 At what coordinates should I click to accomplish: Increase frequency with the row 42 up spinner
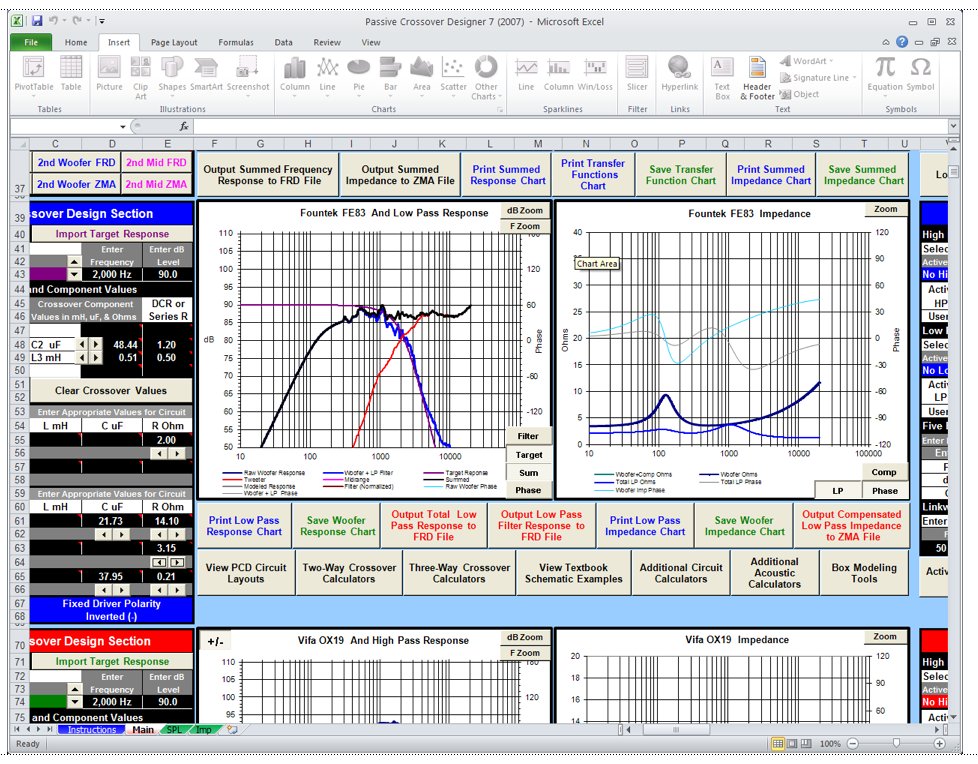(x=74, y=262)
